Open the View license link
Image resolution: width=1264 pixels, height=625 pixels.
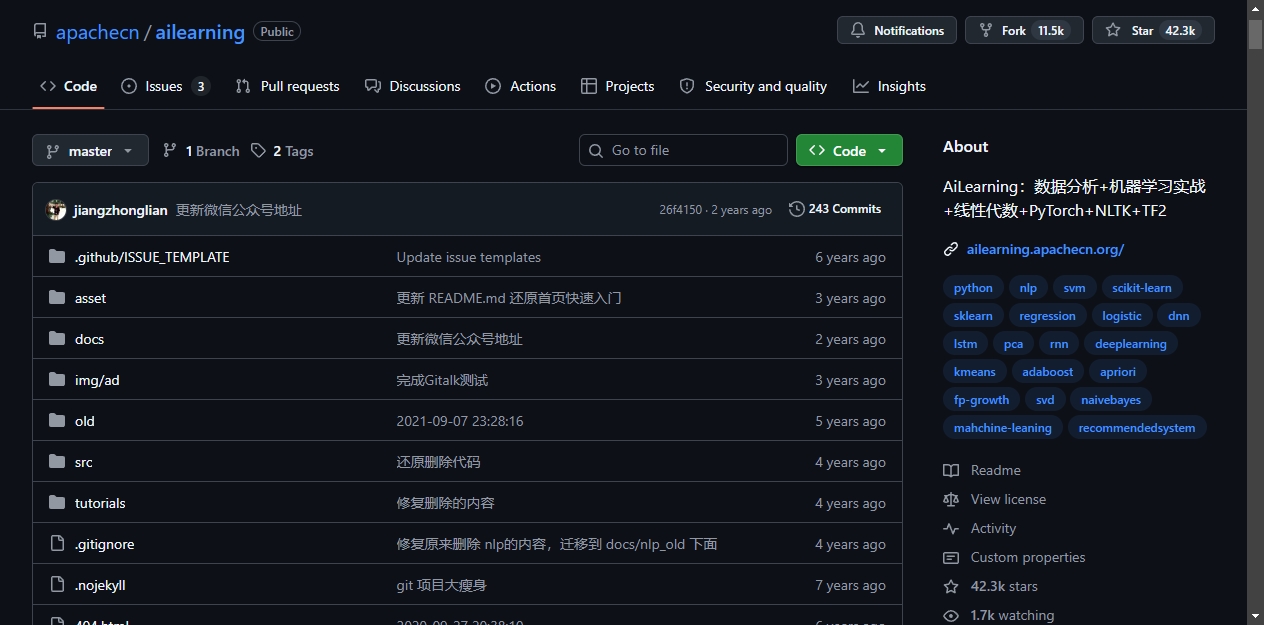[995, 499]
